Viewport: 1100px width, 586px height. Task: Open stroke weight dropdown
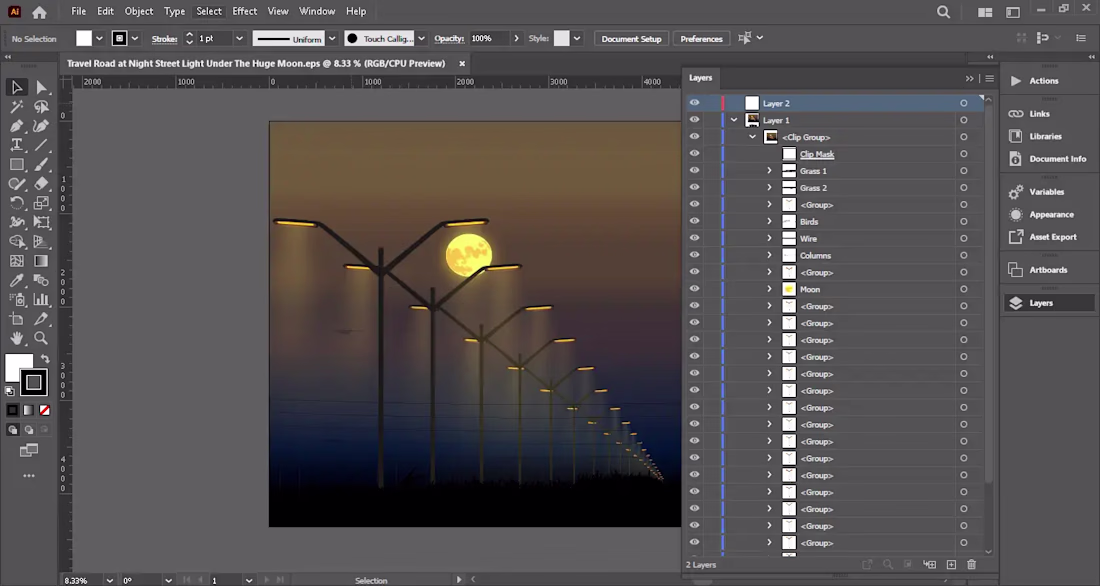pos(239,39)
